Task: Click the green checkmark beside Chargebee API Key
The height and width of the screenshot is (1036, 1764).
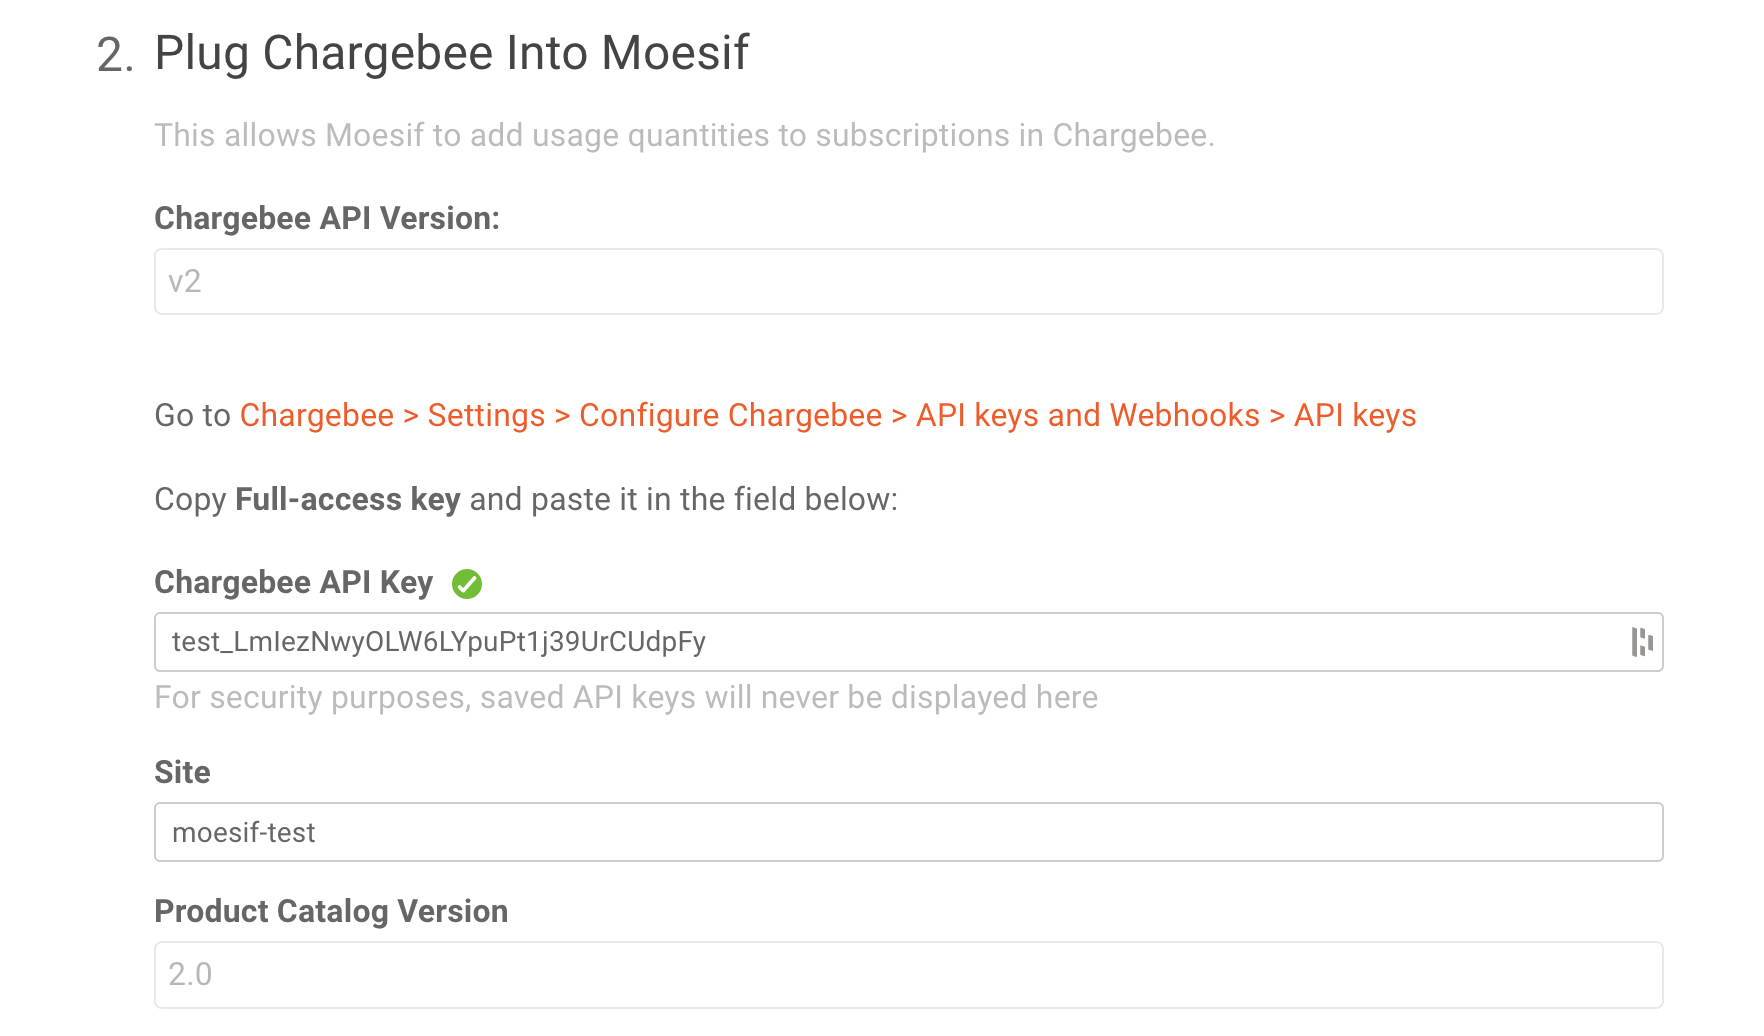Action: click(x=468, y=583)
